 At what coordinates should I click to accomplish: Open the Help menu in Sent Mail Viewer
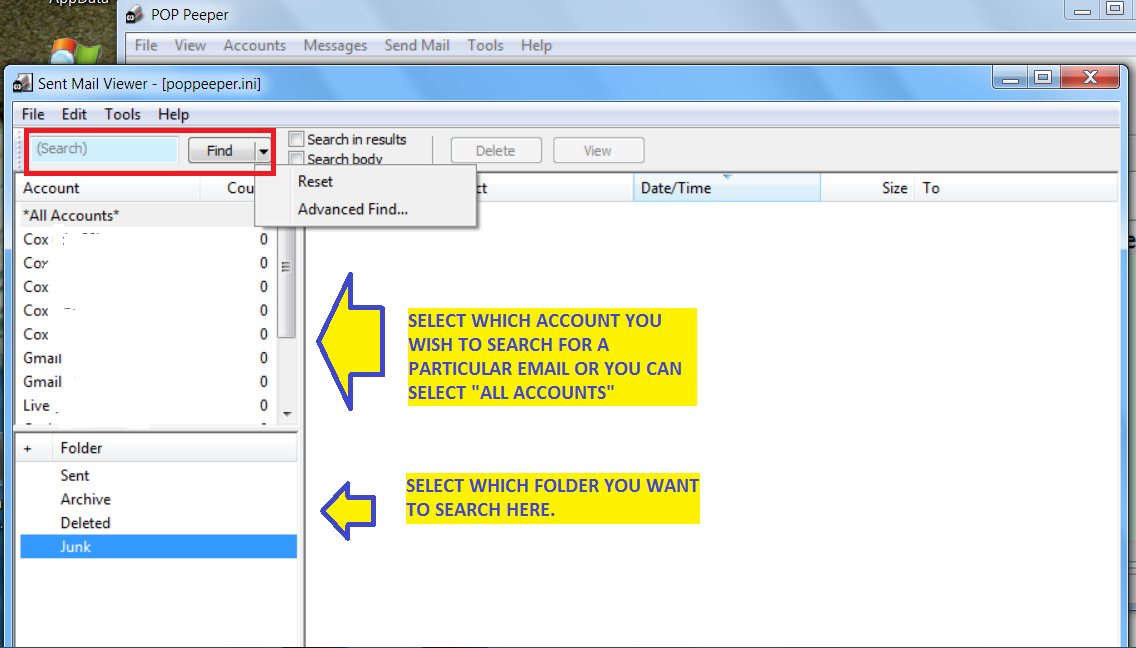tap(174, 115)
